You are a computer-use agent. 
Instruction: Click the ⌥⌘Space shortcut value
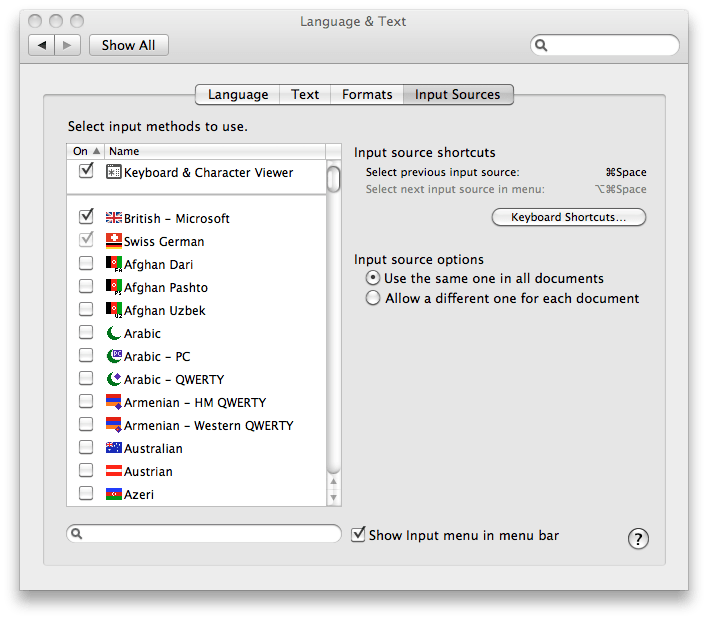620,189
